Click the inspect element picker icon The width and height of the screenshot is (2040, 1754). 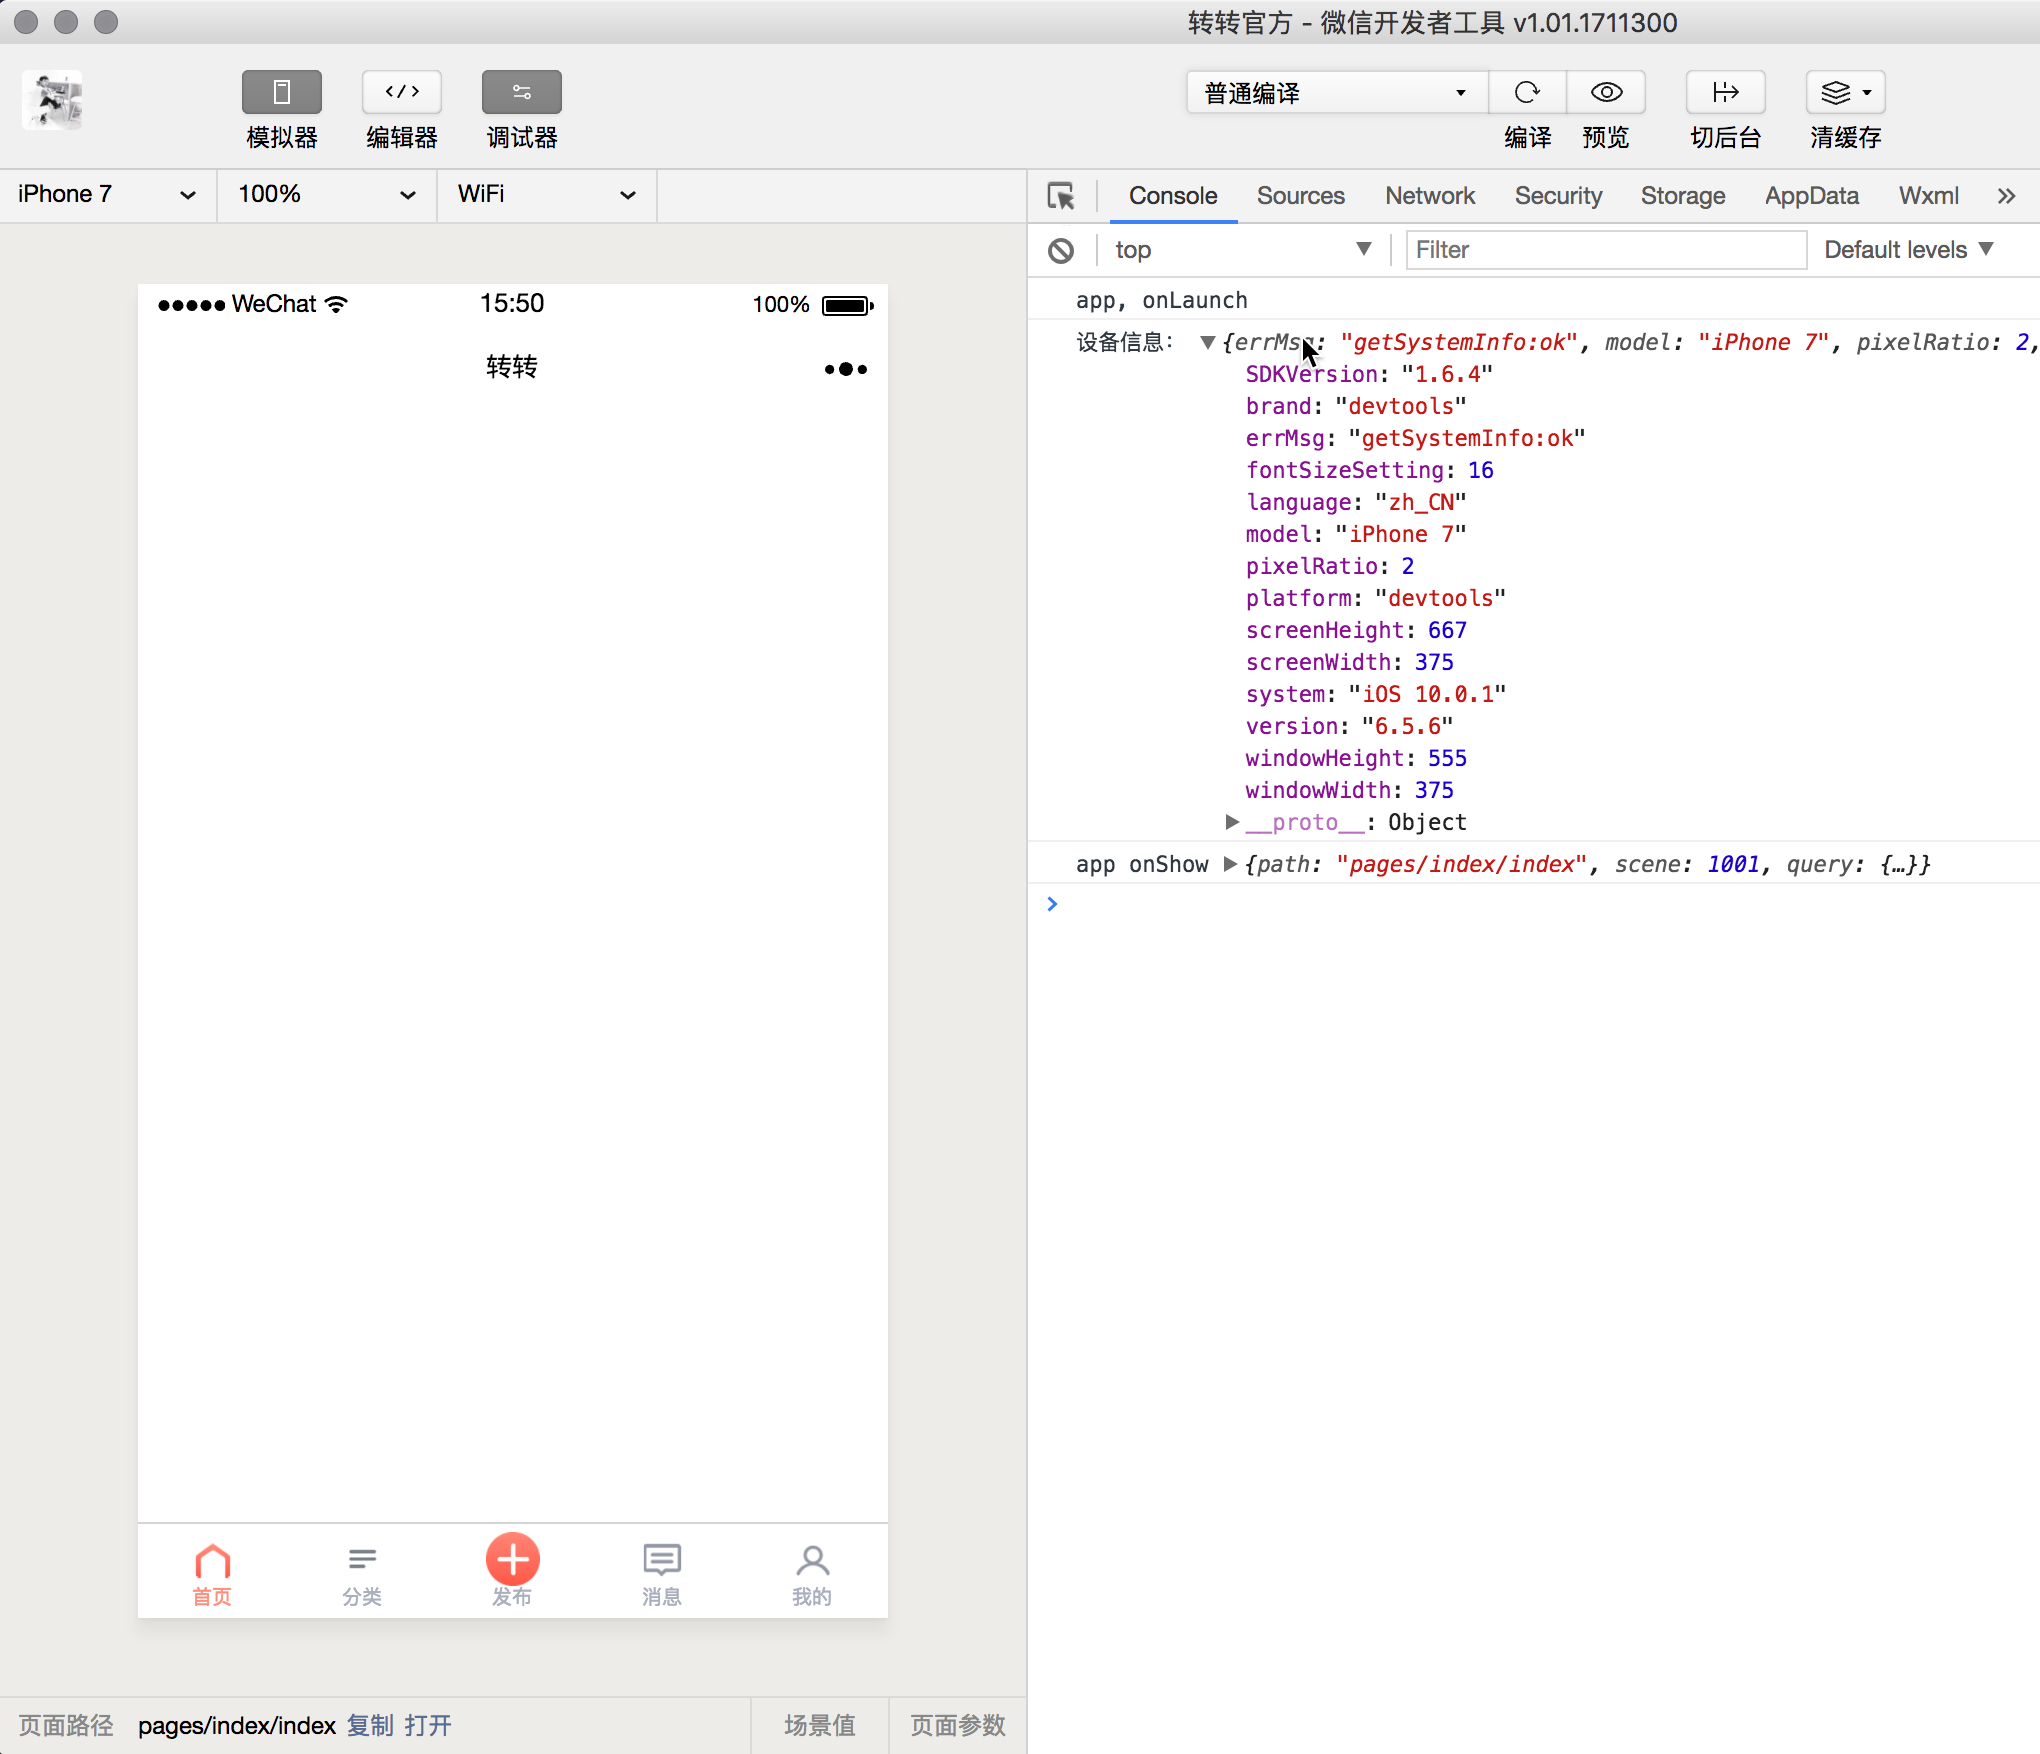tap(1061, 196)
